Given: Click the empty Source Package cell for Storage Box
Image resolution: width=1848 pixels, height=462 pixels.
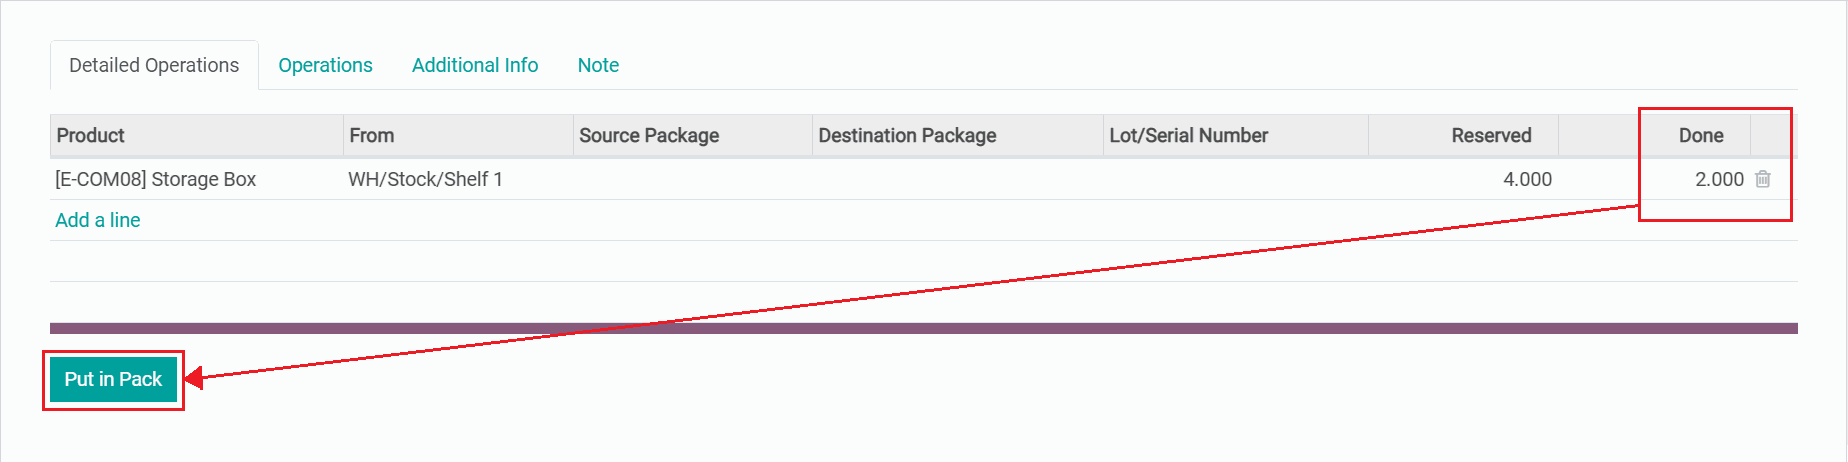Looking at the screenshot, I should pyautogui.click(x=692, y=179).
